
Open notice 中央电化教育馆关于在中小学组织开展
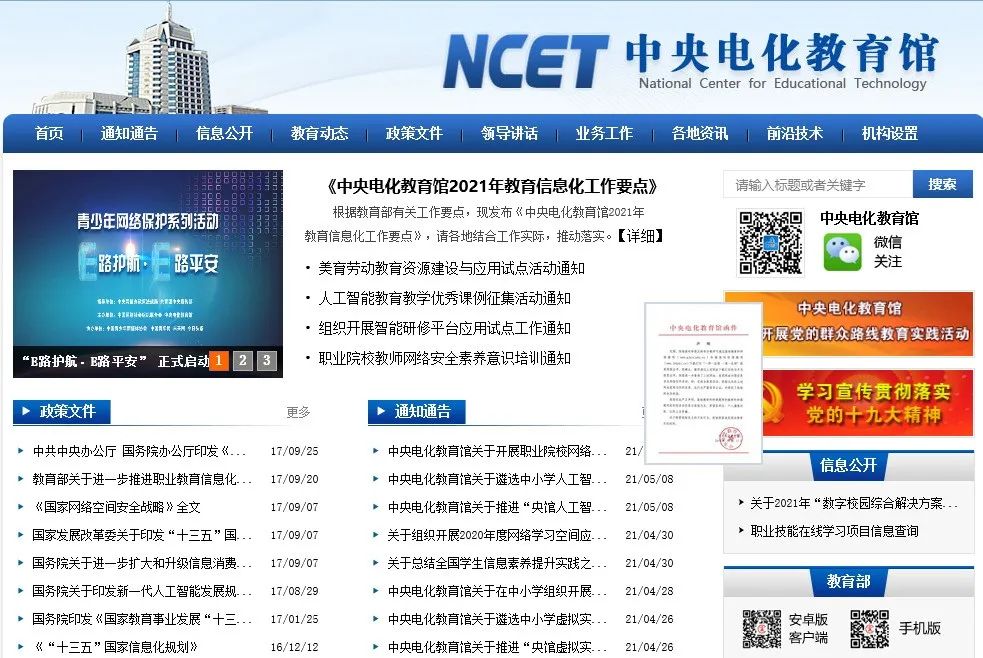497,591
